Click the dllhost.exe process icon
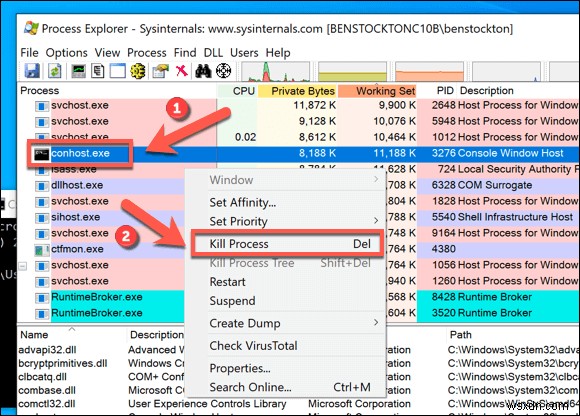This screenshot has height=416, width=580. point(42,186)
